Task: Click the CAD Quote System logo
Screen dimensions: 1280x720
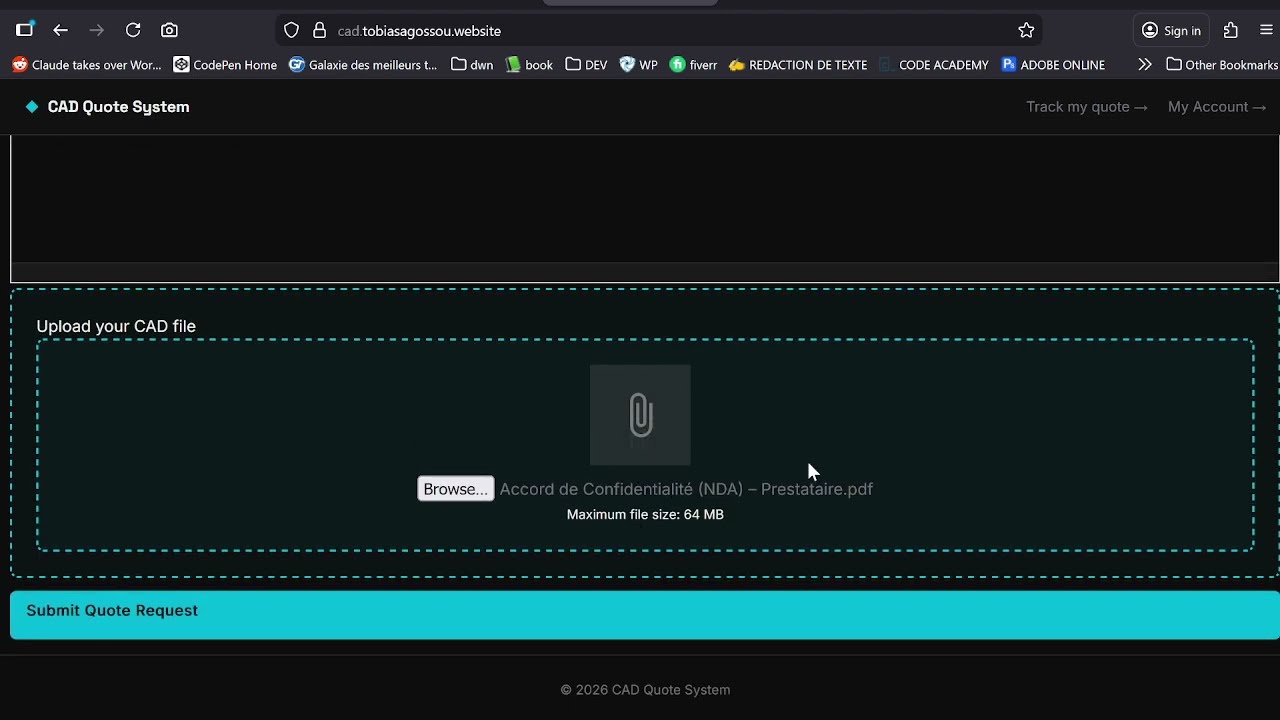Action: 107,107
